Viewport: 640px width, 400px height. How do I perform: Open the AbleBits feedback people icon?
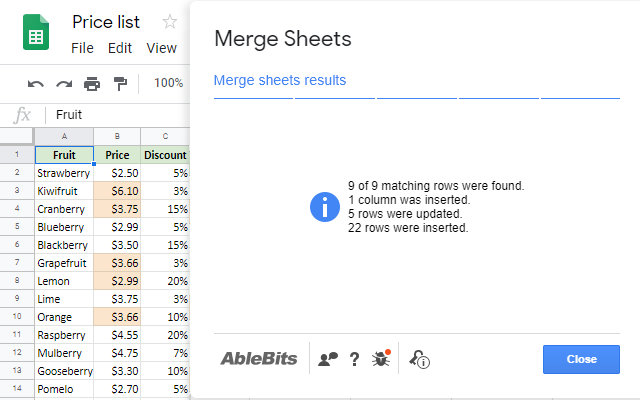(327, 359)
